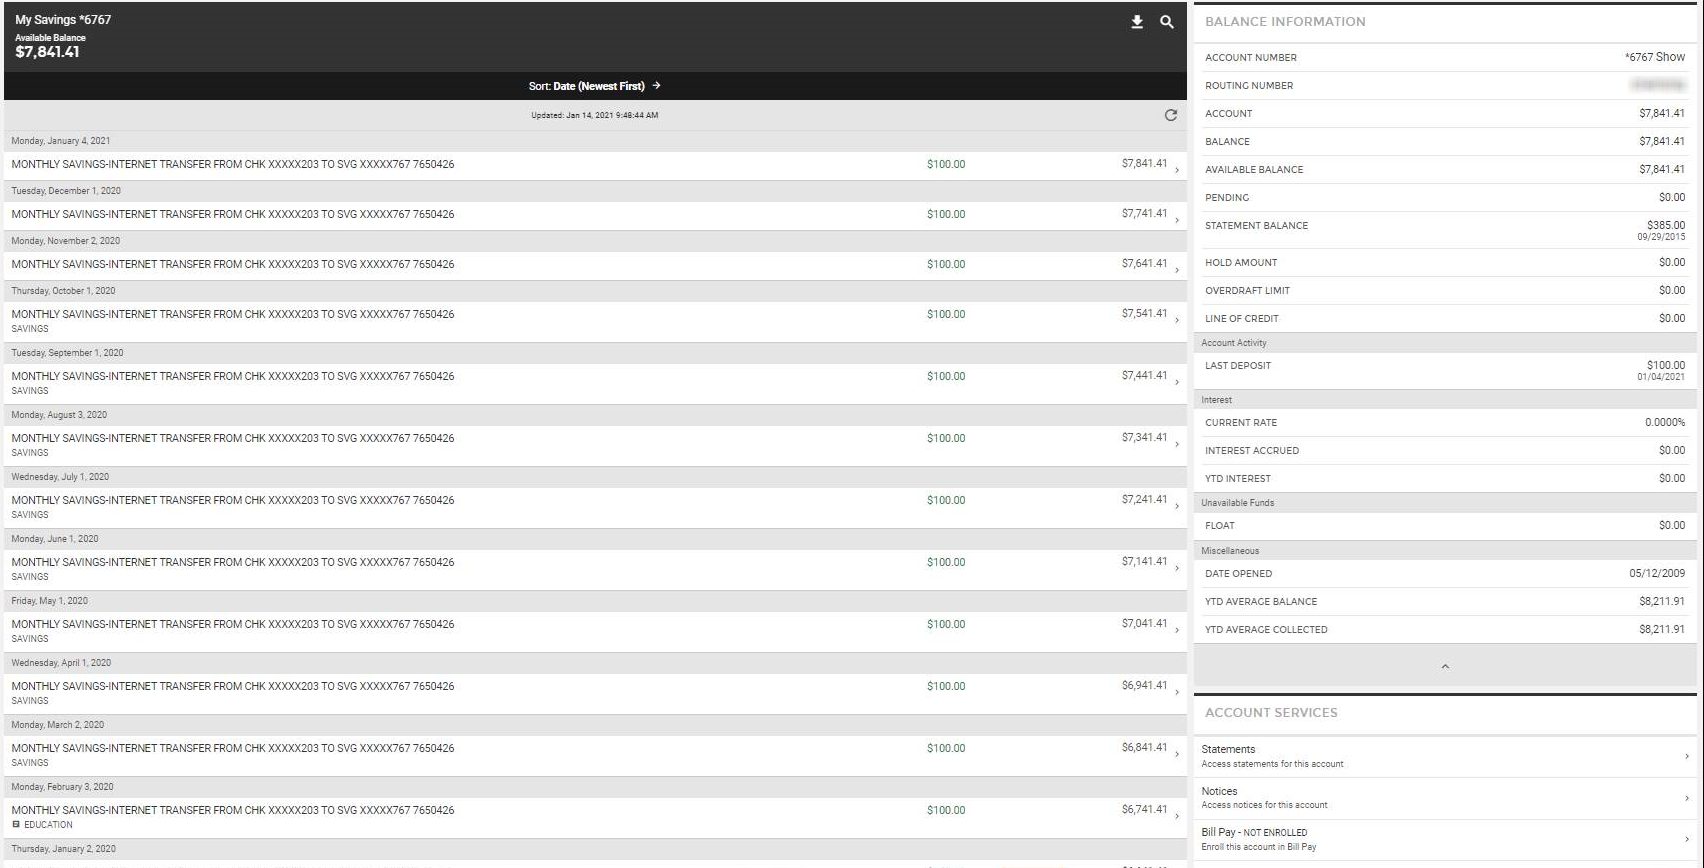
Task: Open transaction search magnifier icon
Action: (x=1167, y=22)
